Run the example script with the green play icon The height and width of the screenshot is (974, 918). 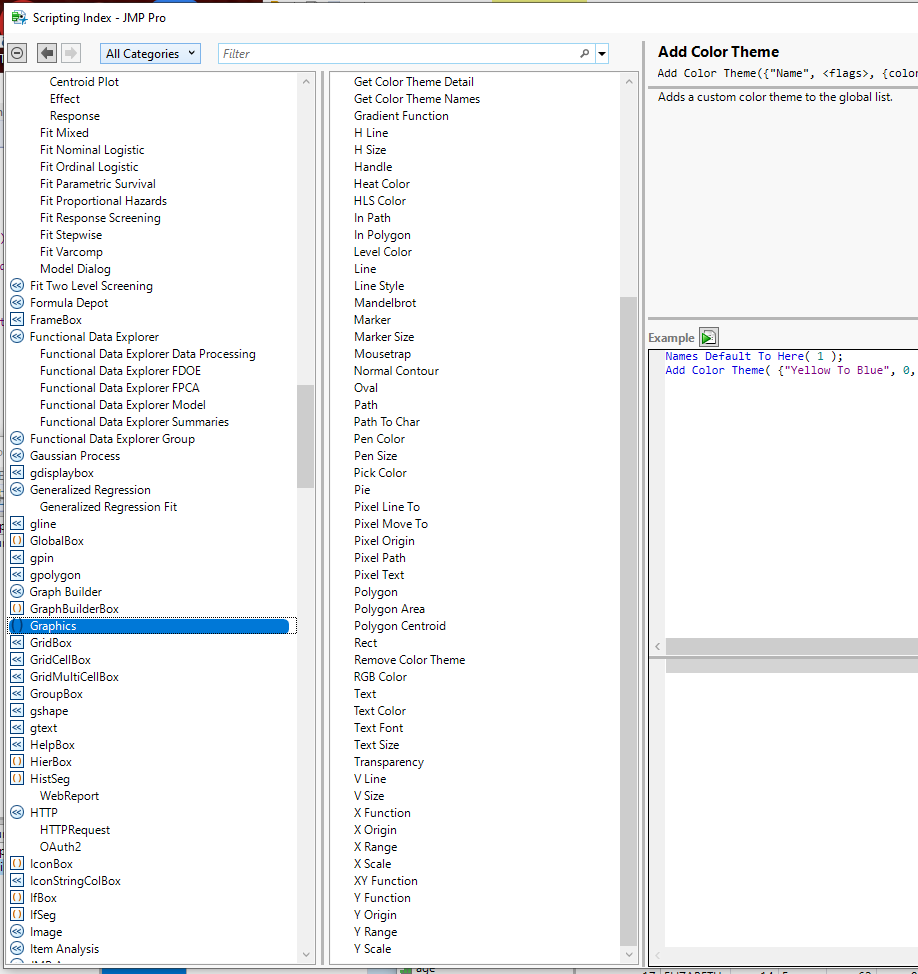click(x=708, y=337)
